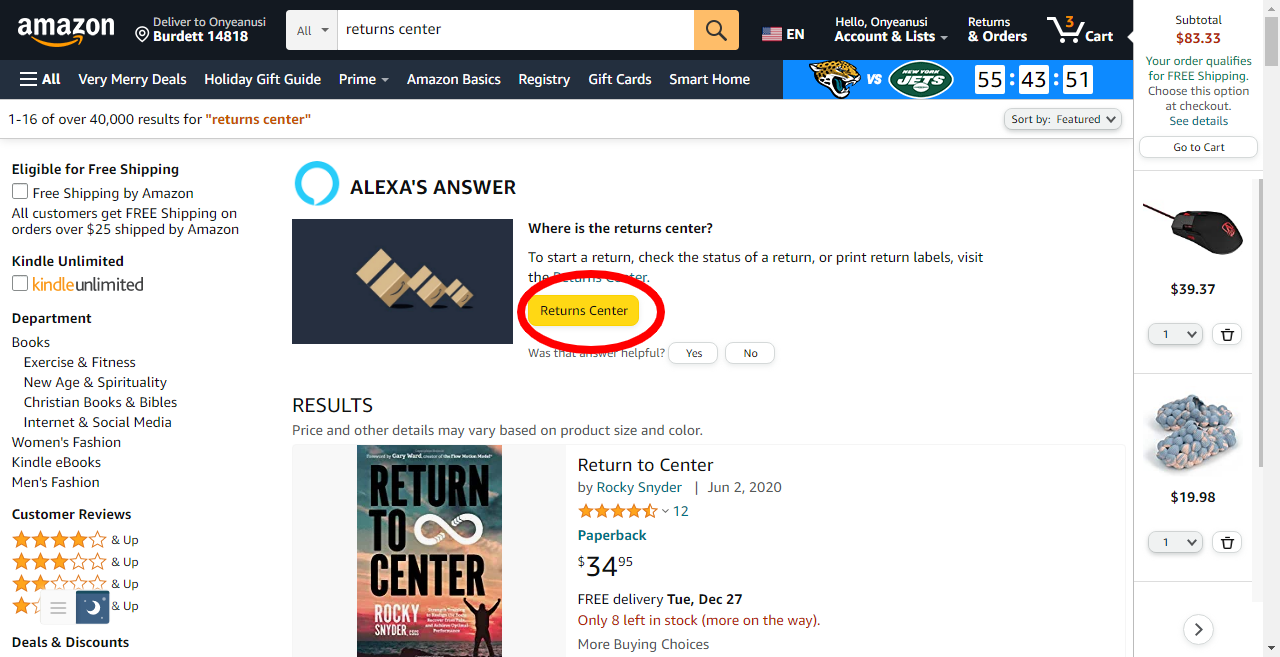This screenshot has width=1280, height=657.
Task: Click the next arrow in cart sidebar
Action: point(1198,629)
